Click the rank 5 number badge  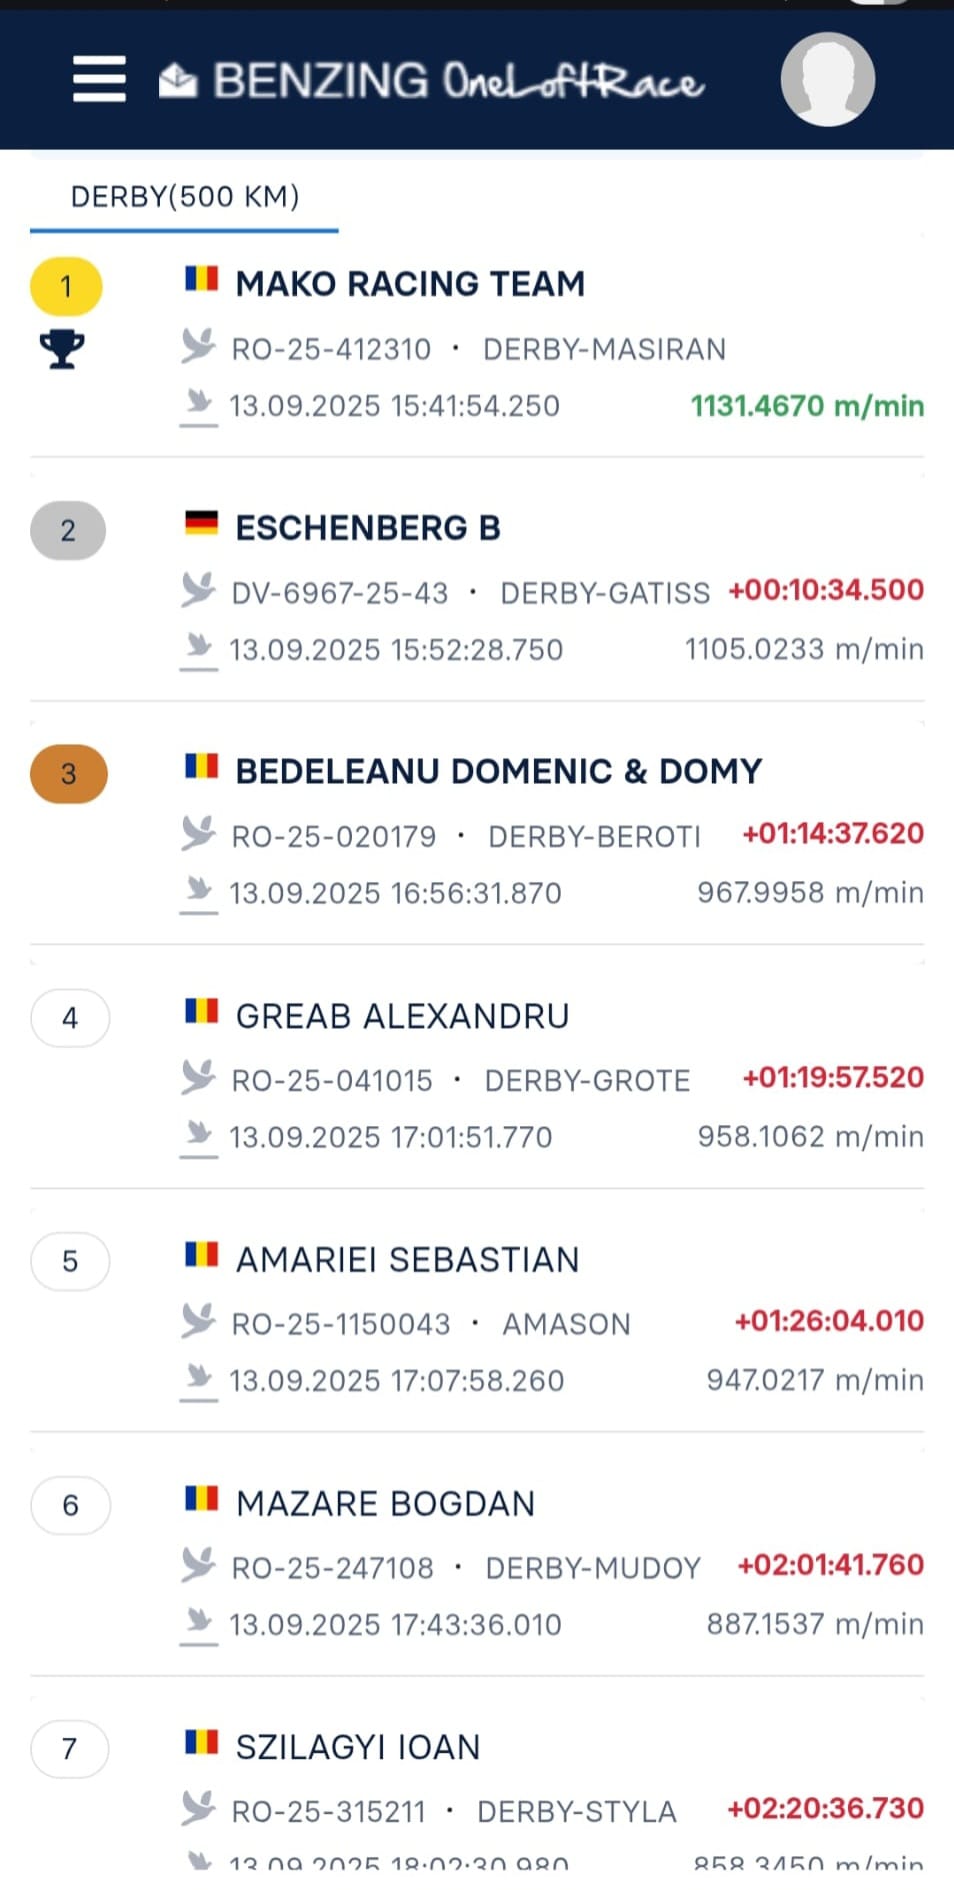click(70, 1261)
